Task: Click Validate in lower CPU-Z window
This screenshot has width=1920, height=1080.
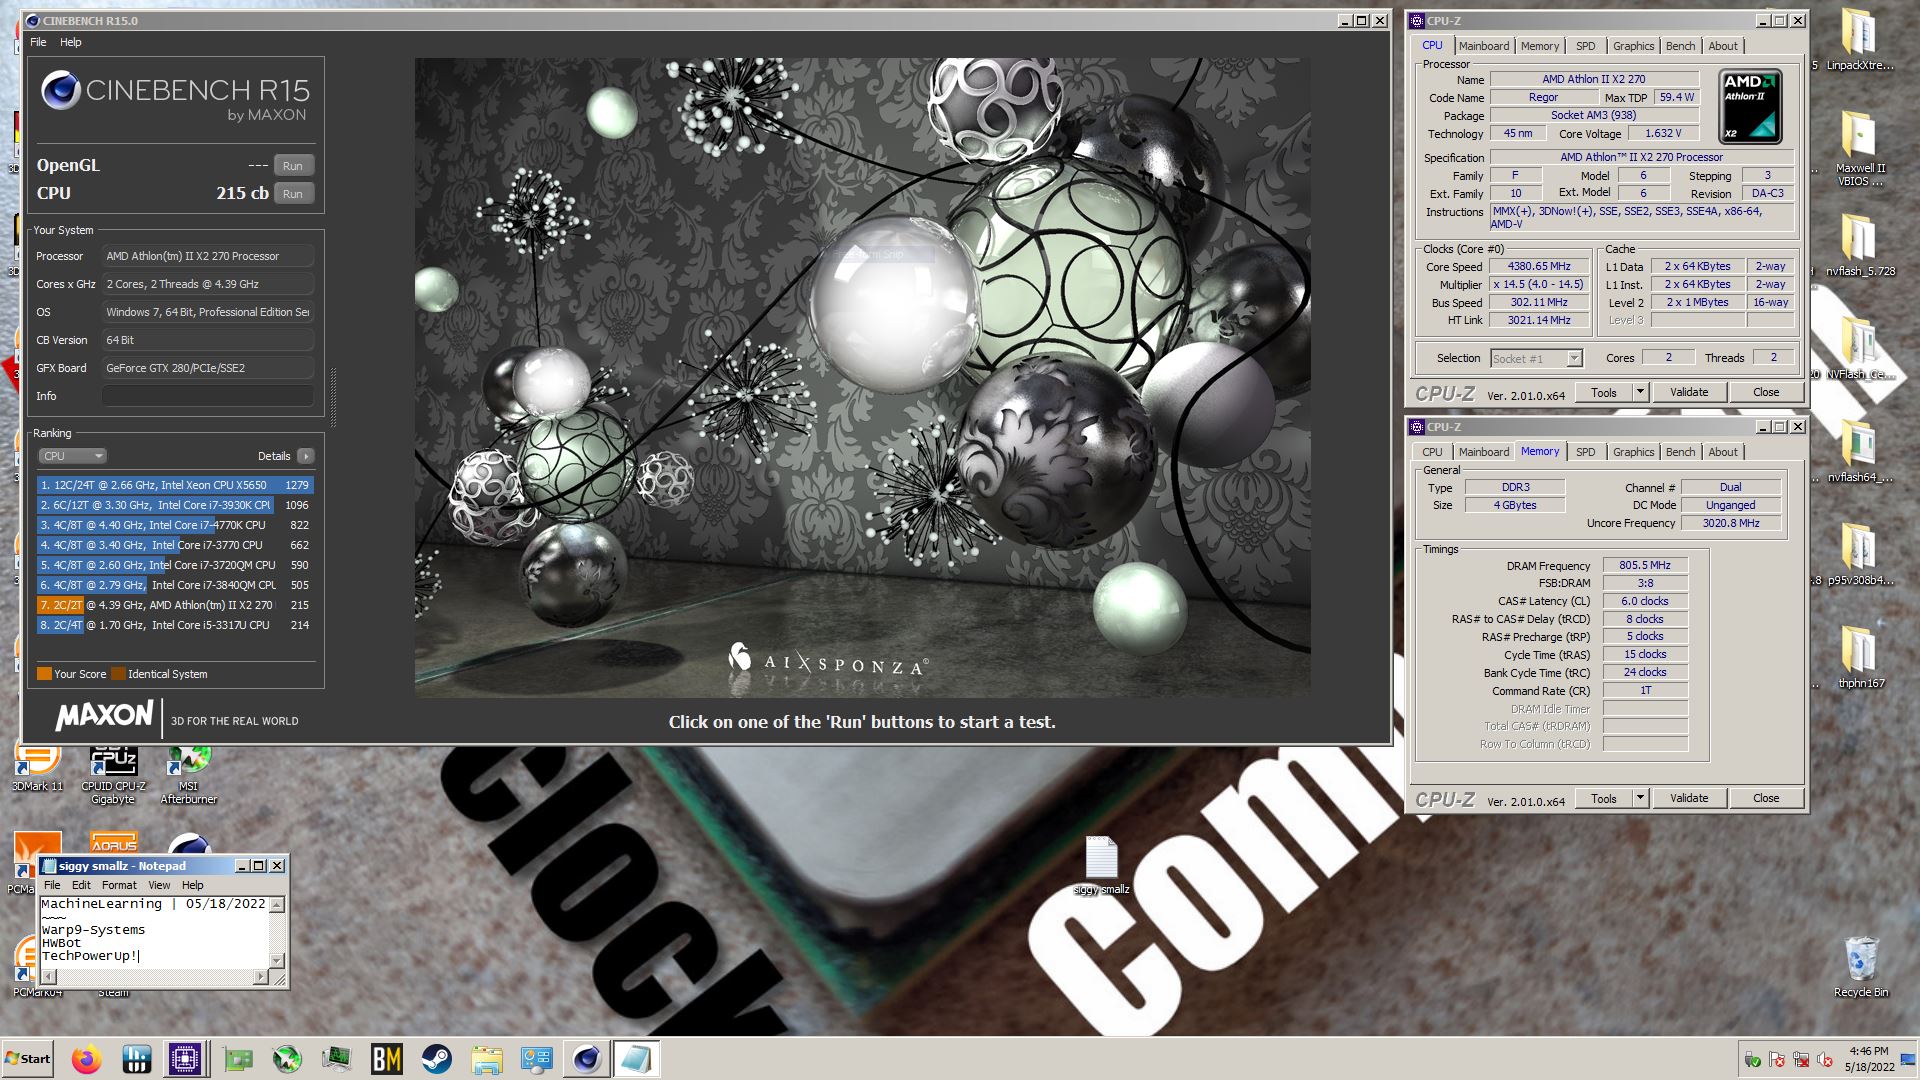Action: click(1689, 799)
